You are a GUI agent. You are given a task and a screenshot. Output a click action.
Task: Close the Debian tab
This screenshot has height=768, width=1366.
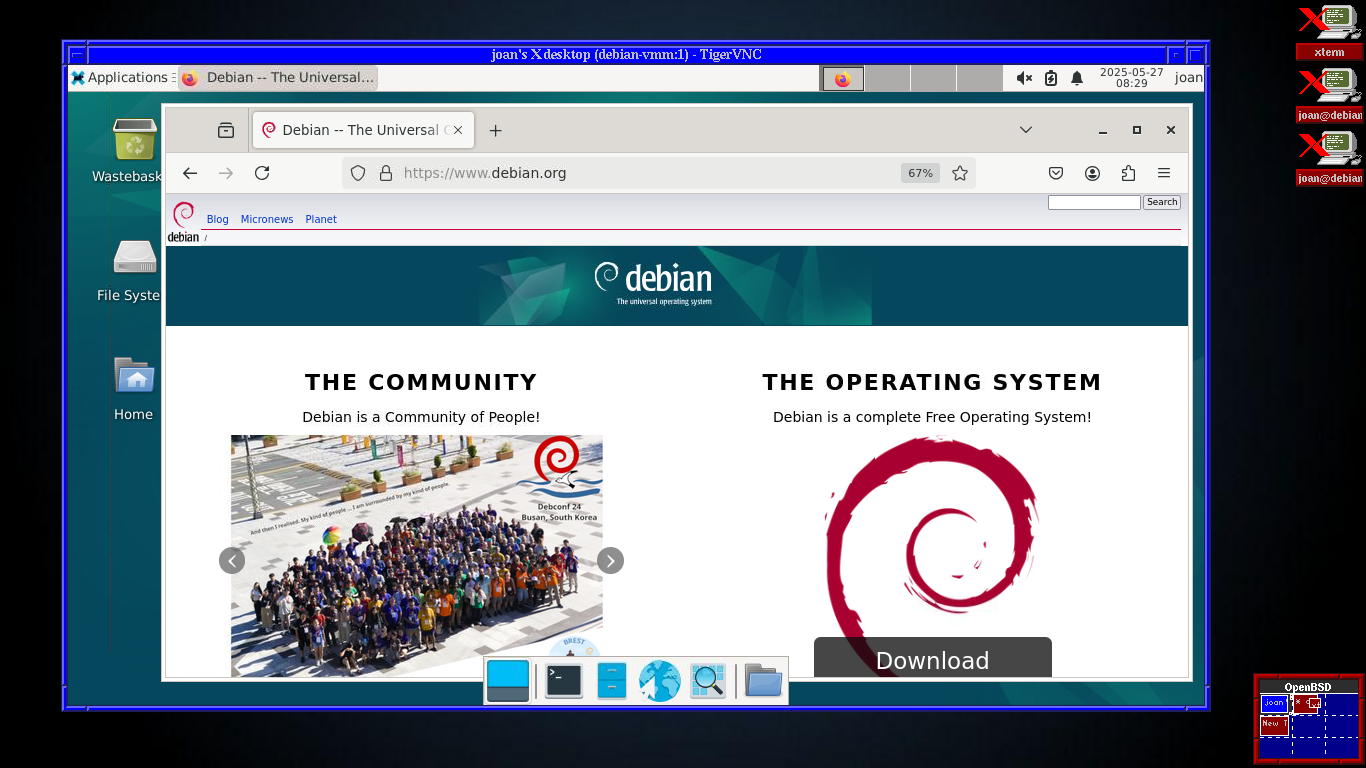coord(458,130)
